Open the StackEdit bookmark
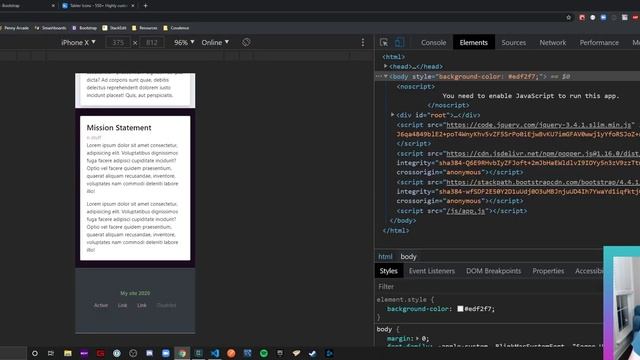 coord(114,28)
